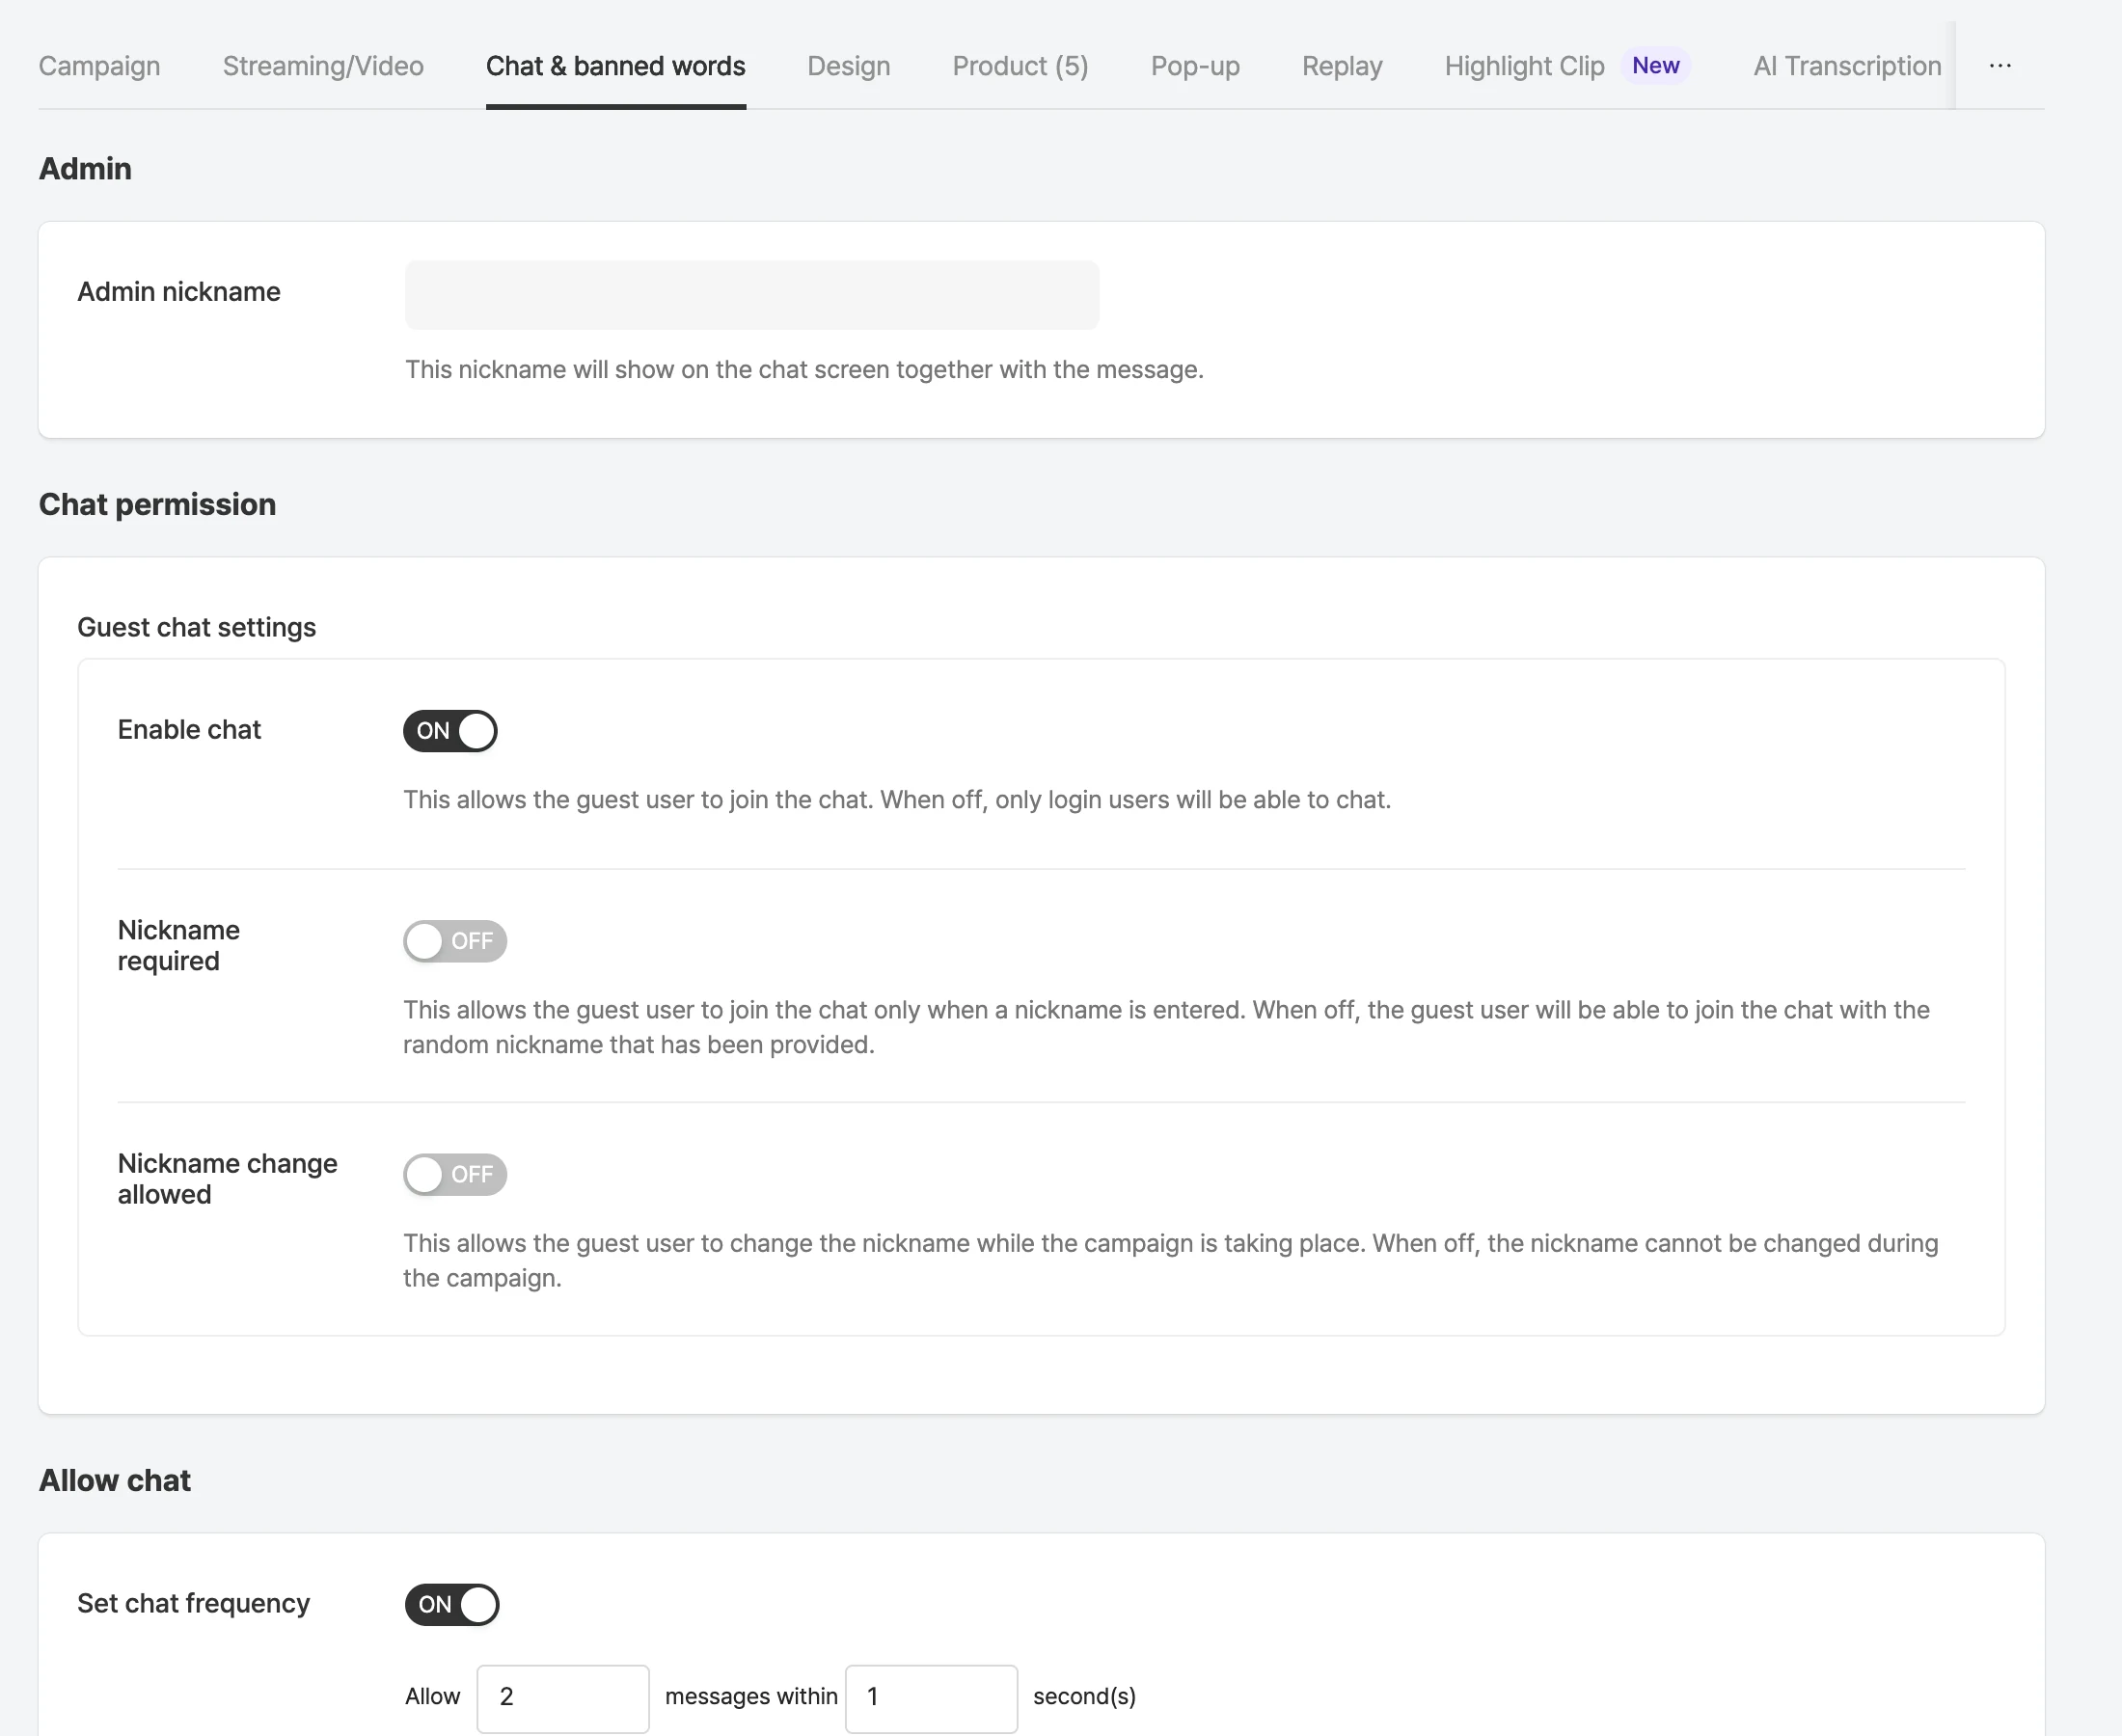Switch to the Streaming/Video tab
This screenshot has width=2122, height=1736.
coord(323,66)
